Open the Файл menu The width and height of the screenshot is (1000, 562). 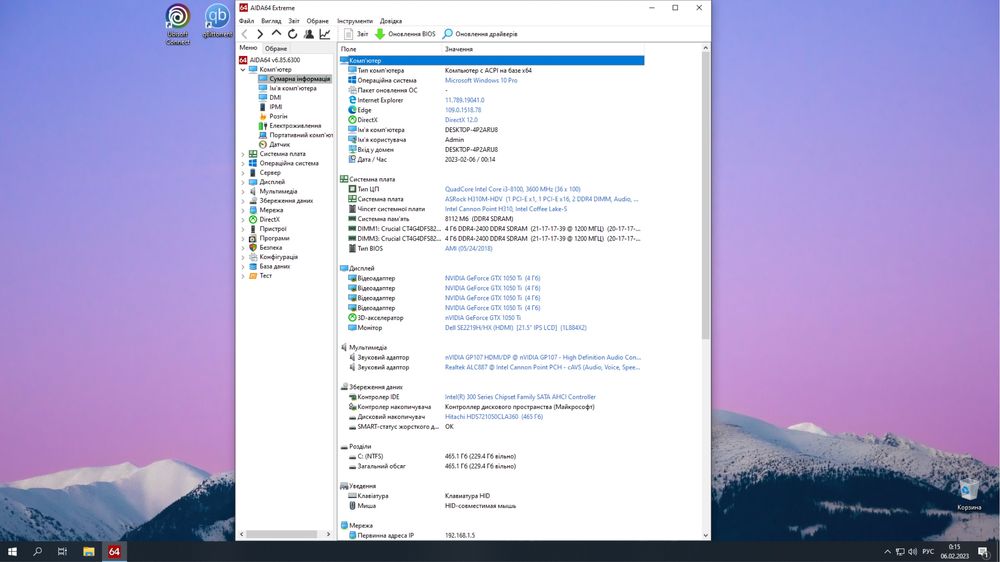click(246, 21)
